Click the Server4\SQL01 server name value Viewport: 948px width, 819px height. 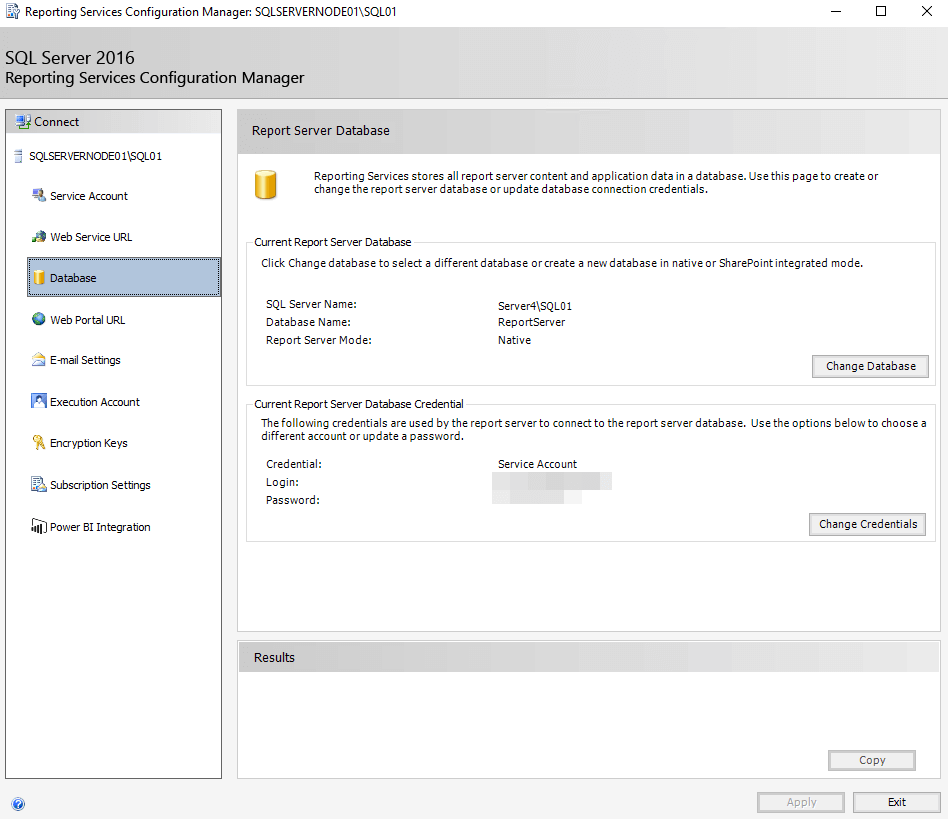[x=534, y=306]
